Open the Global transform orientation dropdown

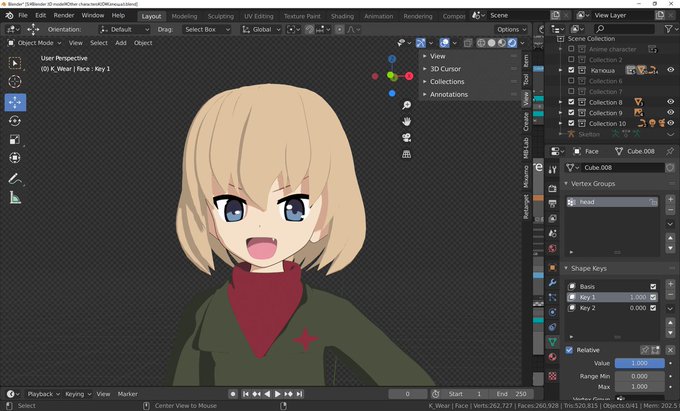(x=262, y=29)
